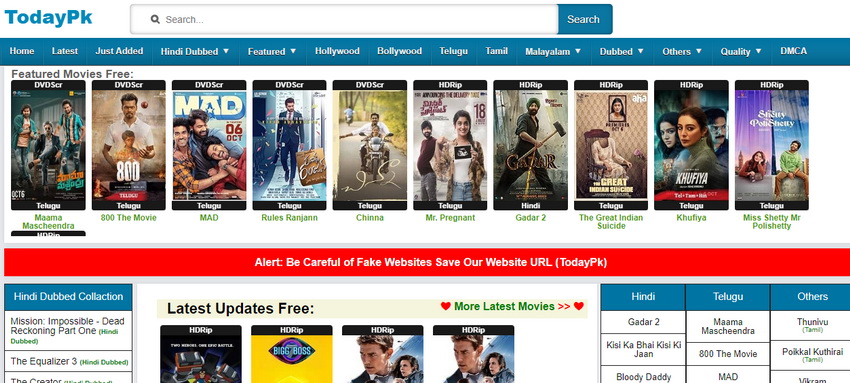Open Maama Mascheendra poster thumbnail
This screenshot has height=383, width=850.
(48, 145)
